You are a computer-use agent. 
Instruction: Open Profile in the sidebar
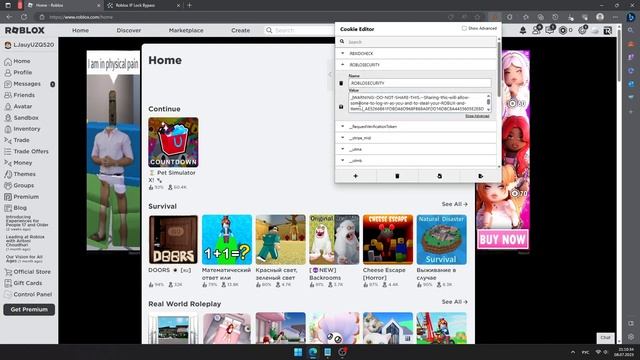point(22,72)
